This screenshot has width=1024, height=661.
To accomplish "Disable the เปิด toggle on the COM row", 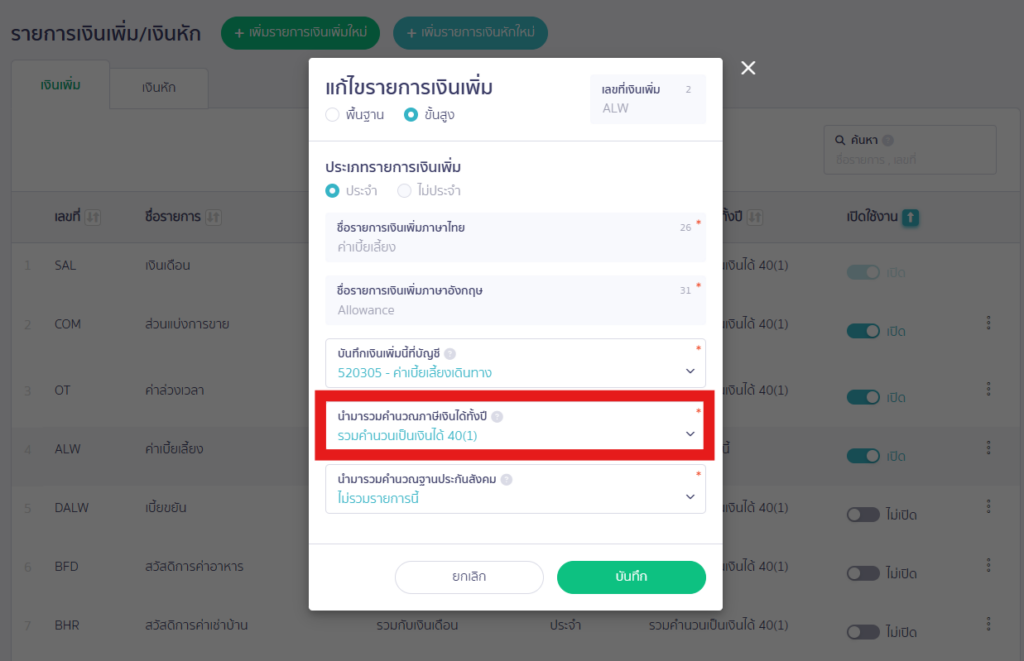I will coord(862,330).
